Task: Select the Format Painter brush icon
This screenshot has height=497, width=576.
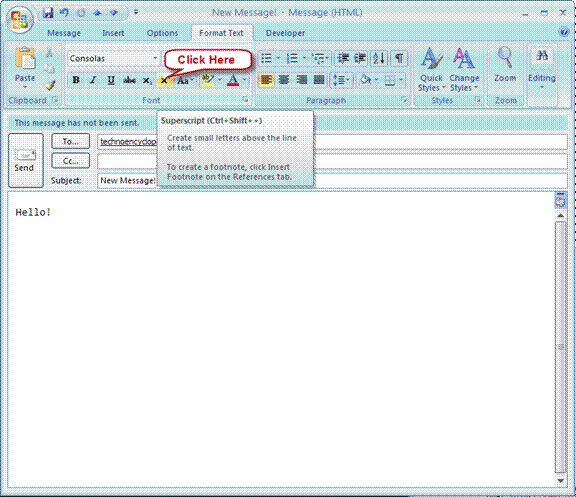Action: tap(50, 85)
